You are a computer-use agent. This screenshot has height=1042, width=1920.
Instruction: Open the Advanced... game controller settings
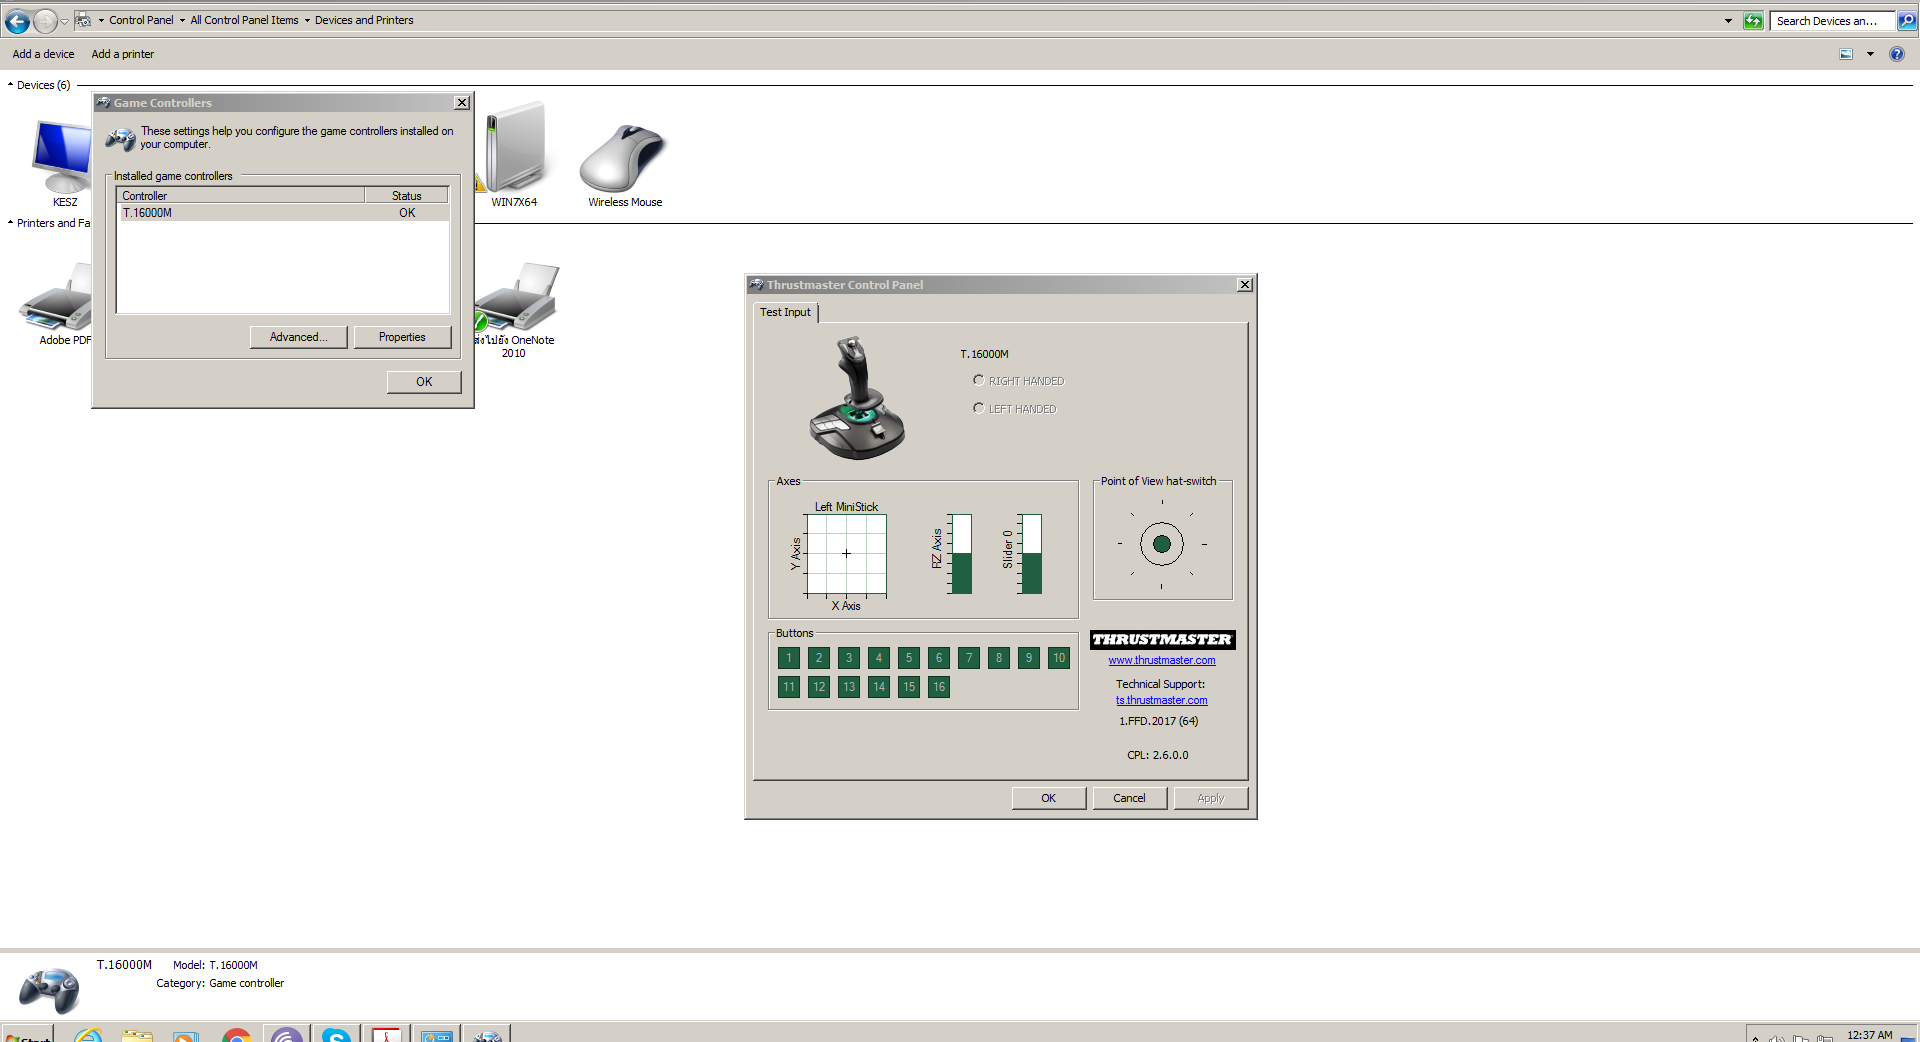(x=298, y=337)
